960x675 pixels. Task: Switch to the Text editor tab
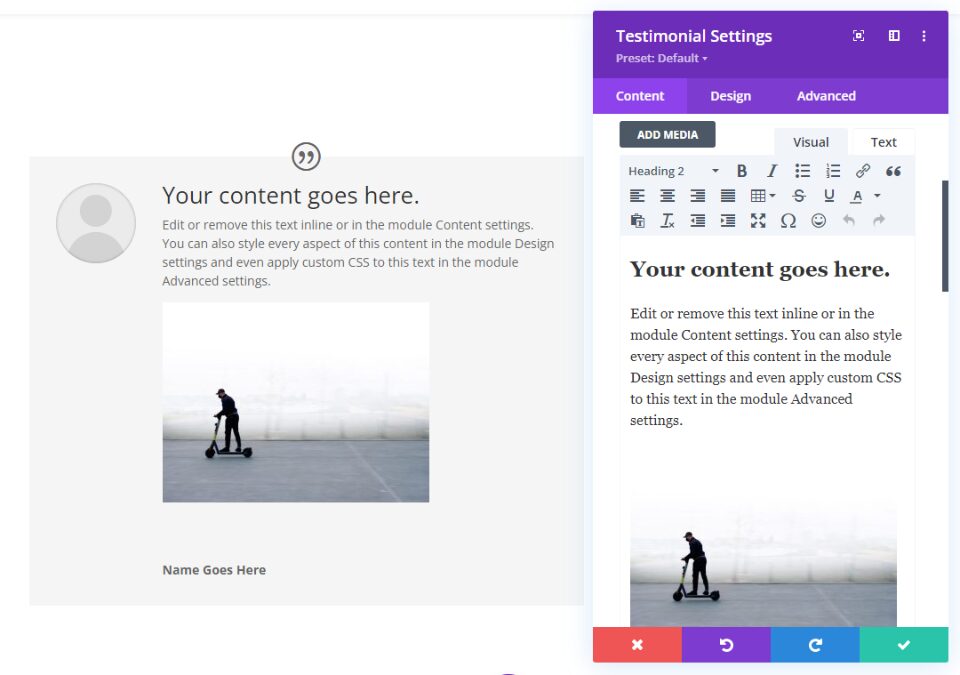[x=883, y=142]
